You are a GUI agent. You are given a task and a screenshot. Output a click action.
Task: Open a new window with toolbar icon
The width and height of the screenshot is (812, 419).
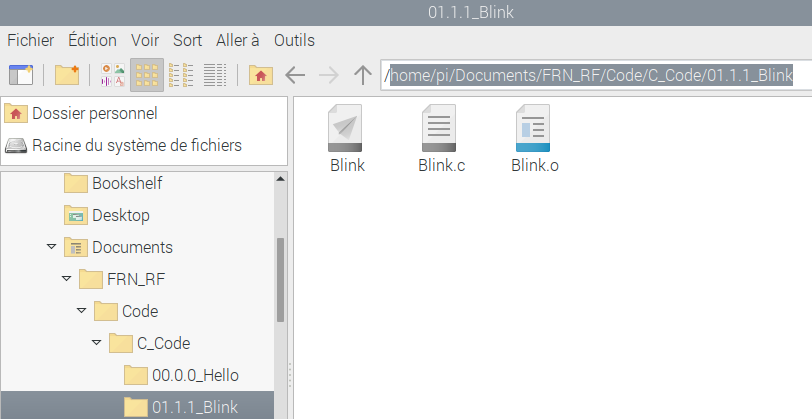20,75
